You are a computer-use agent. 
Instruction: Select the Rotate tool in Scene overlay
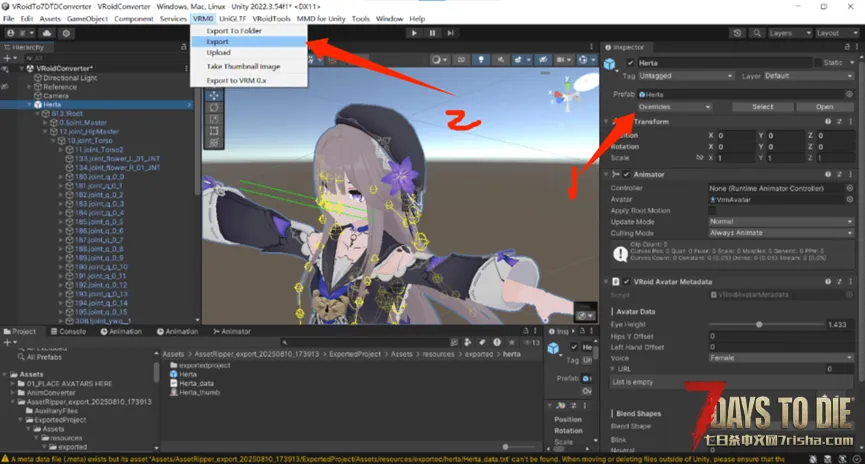click(x=214, y=108)
